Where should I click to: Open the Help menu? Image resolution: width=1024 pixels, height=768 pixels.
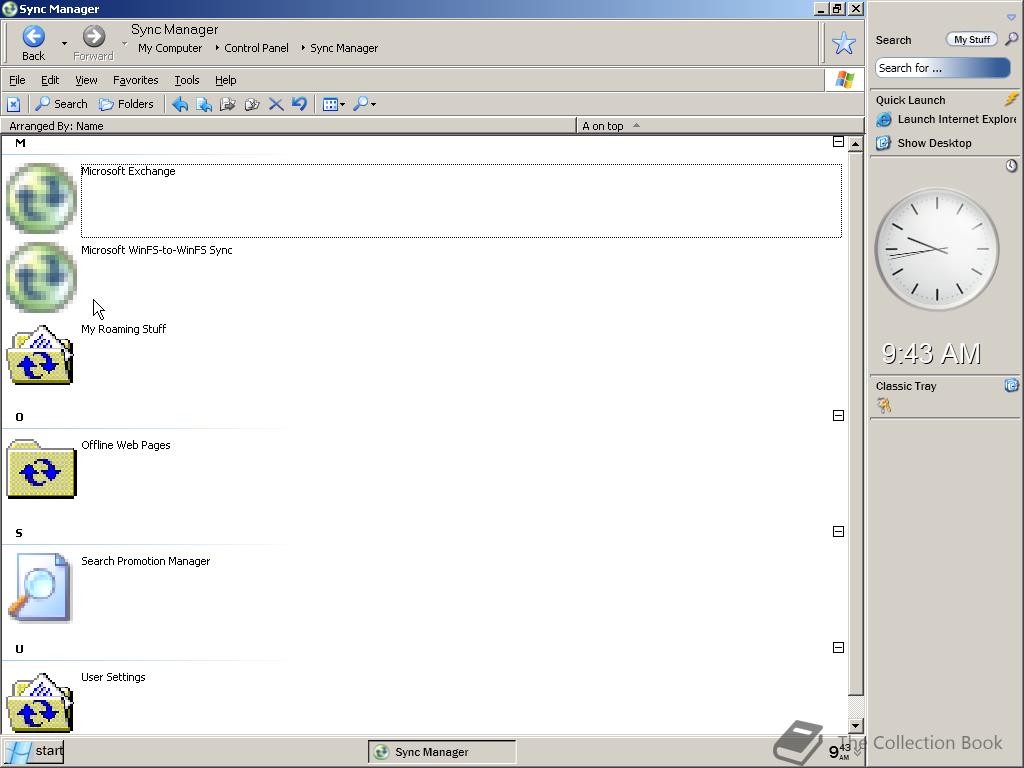pyautogui.click(x=225, y=80)
